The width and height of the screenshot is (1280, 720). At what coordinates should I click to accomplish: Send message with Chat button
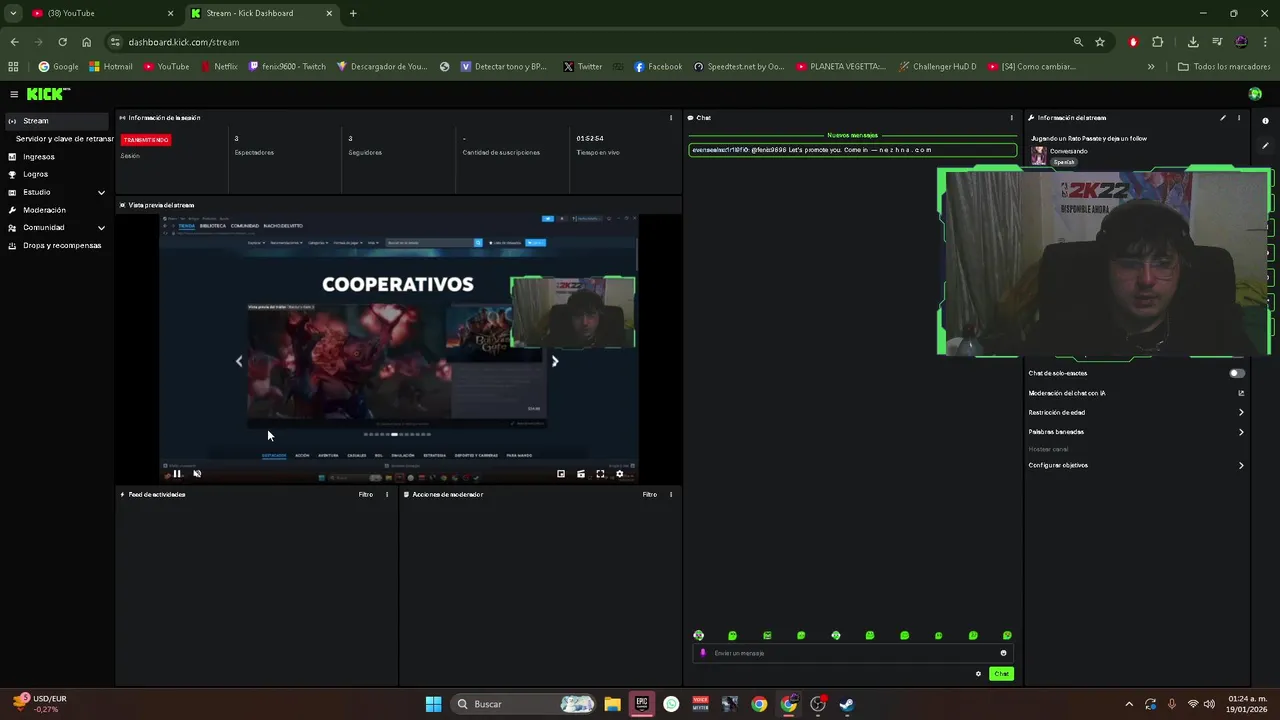tap(1001, 674)
